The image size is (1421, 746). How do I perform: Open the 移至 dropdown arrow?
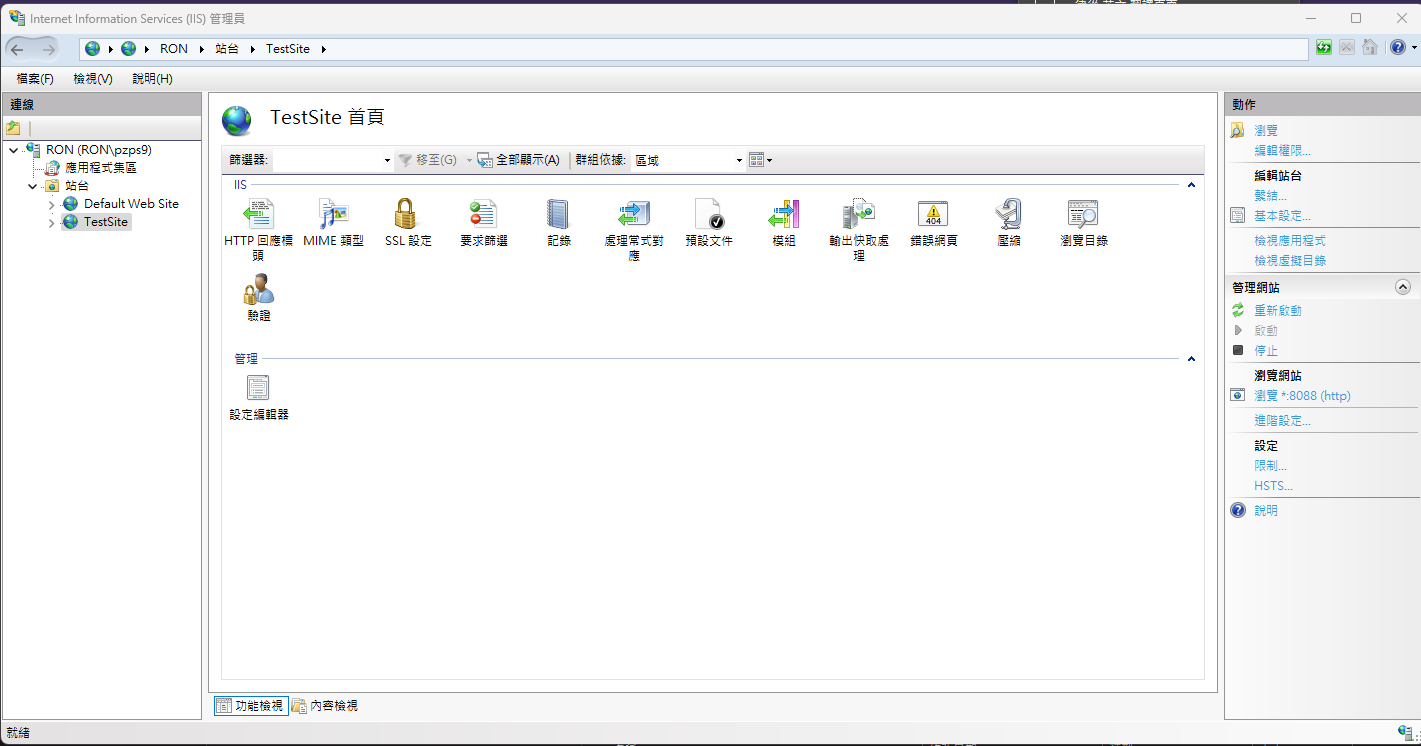pos(469,160)
